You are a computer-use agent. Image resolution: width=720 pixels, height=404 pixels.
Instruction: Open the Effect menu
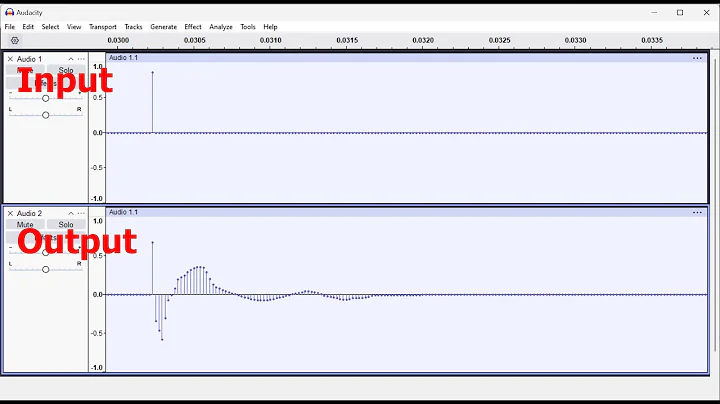193,27
